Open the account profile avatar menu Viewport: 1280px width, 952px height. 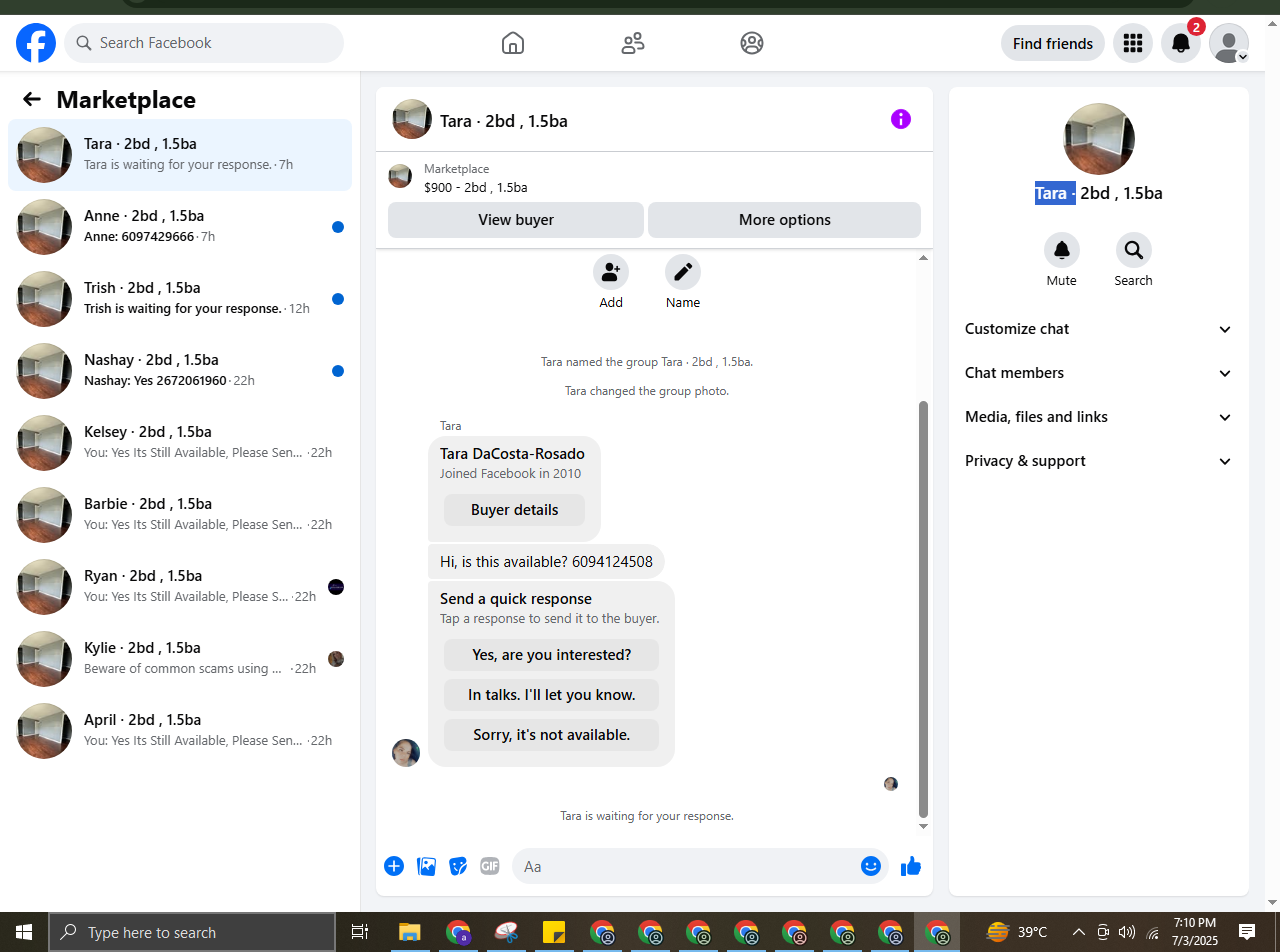[x=1229, y=43]
